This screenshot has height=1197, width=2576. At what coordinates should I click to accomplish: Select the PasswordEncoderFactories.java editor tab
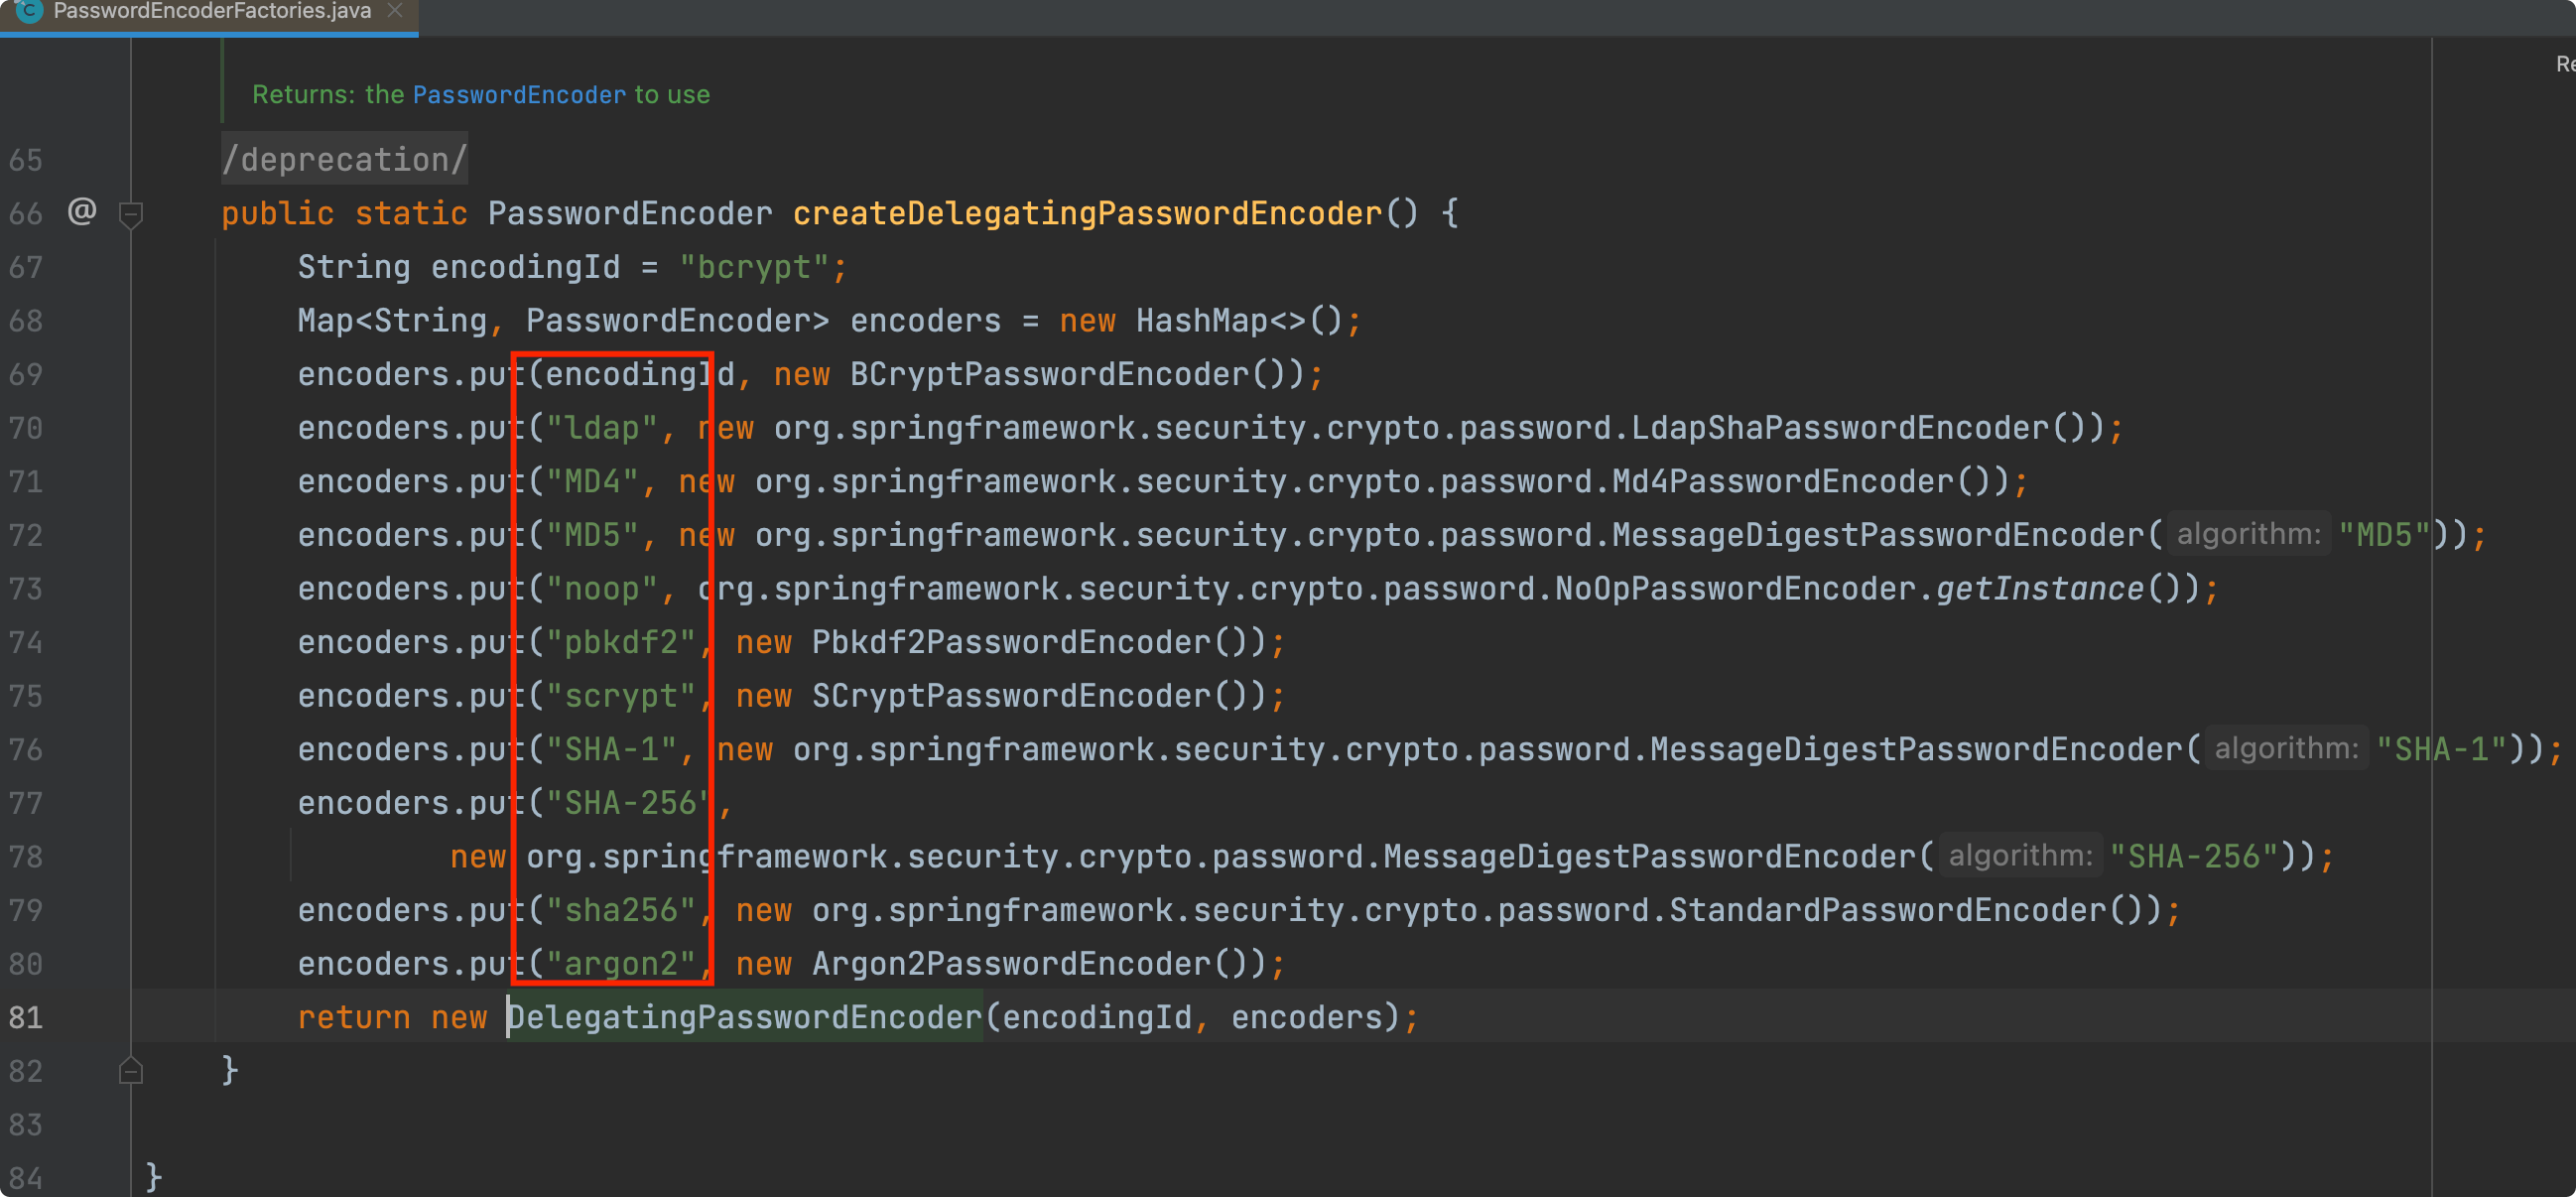pyautogui.click(x=211, y=12)
